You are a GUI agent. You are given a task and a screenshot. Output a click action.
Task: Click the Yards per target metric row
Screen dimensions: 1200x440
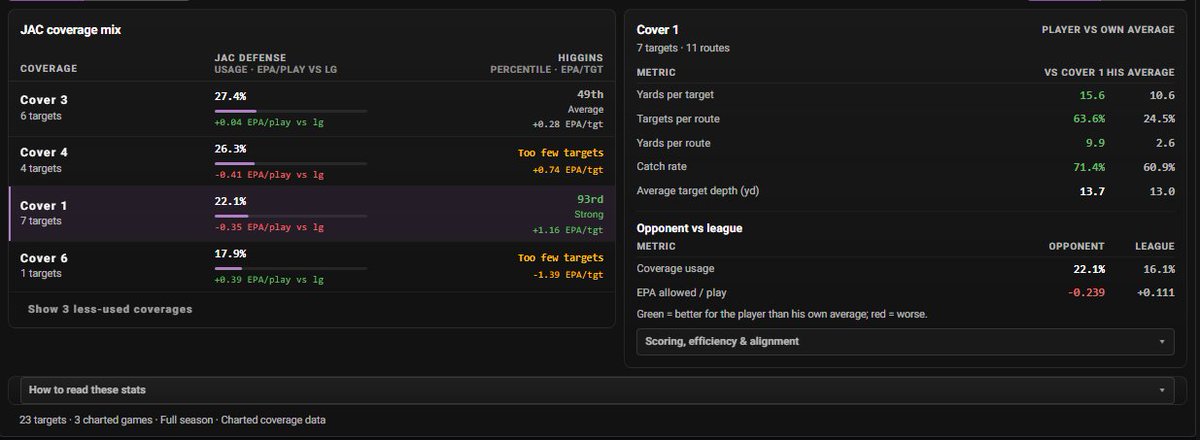[906, 95]
